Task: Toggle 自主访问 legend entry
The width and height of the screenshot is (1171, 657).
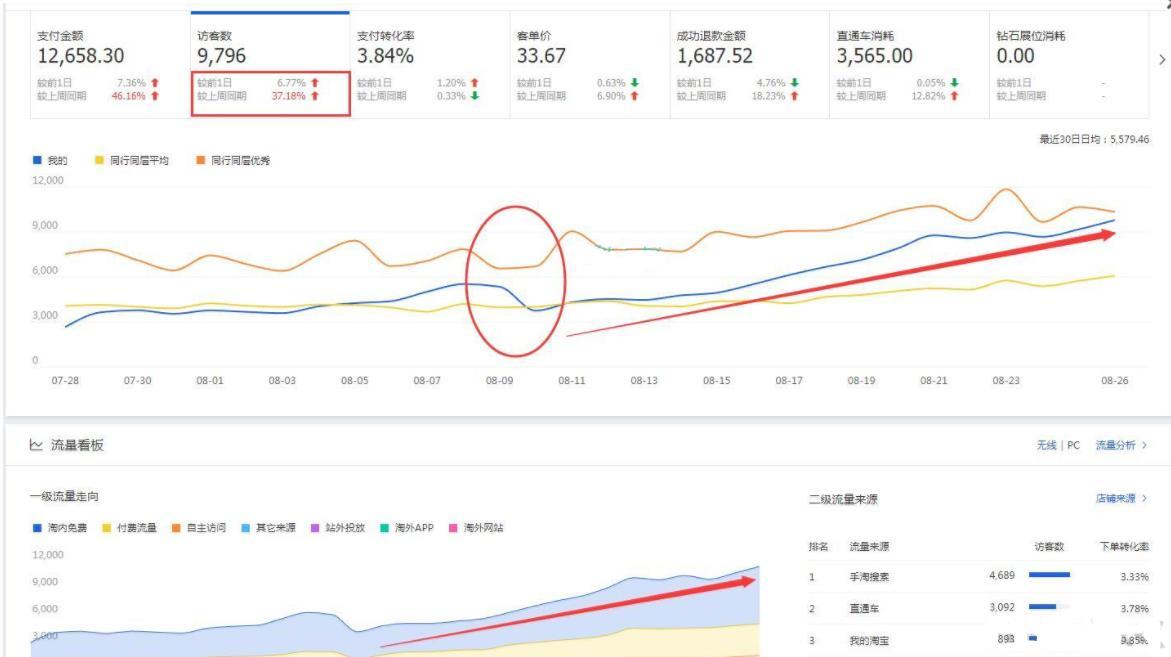Action: click(x=198, y=528)
